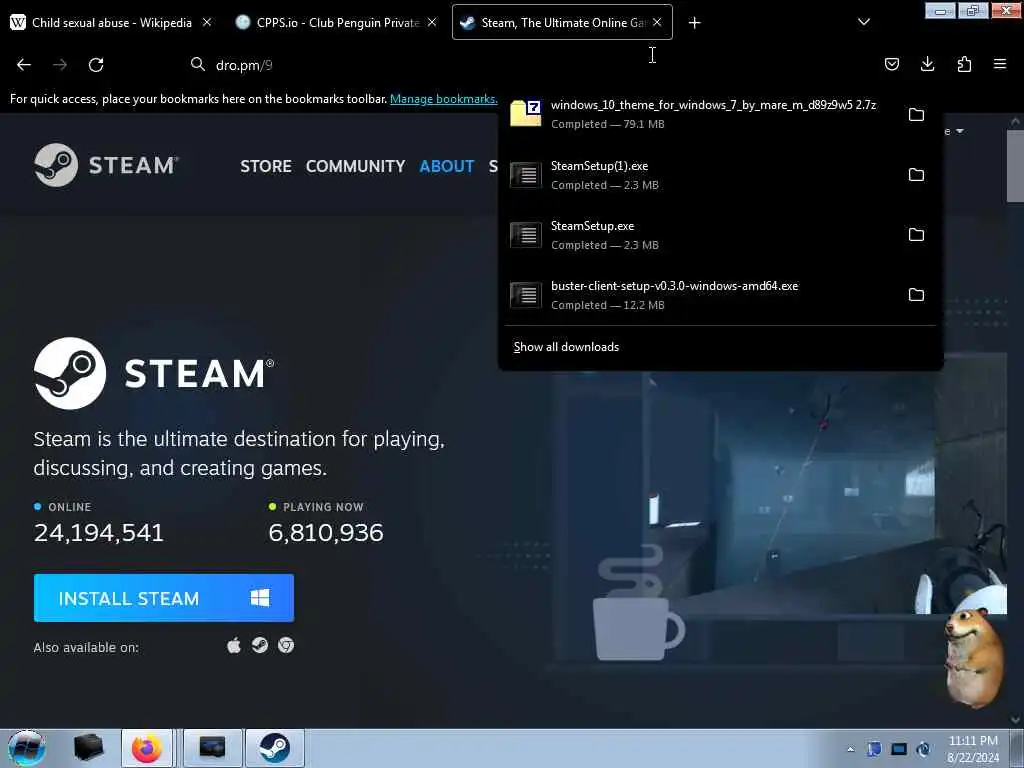The image size is (1024, 768).
Task: Click the Apple macOS availability icon
Action: 234,646
